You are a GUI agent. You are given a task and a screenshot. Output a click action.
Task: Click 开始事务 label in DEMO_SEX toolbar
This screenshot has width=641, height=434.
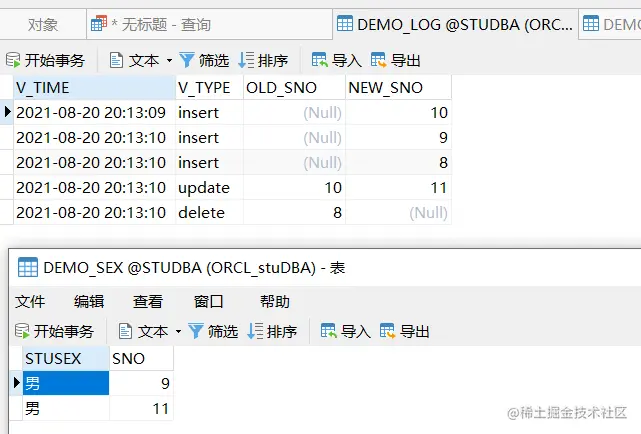coord(64,331)
